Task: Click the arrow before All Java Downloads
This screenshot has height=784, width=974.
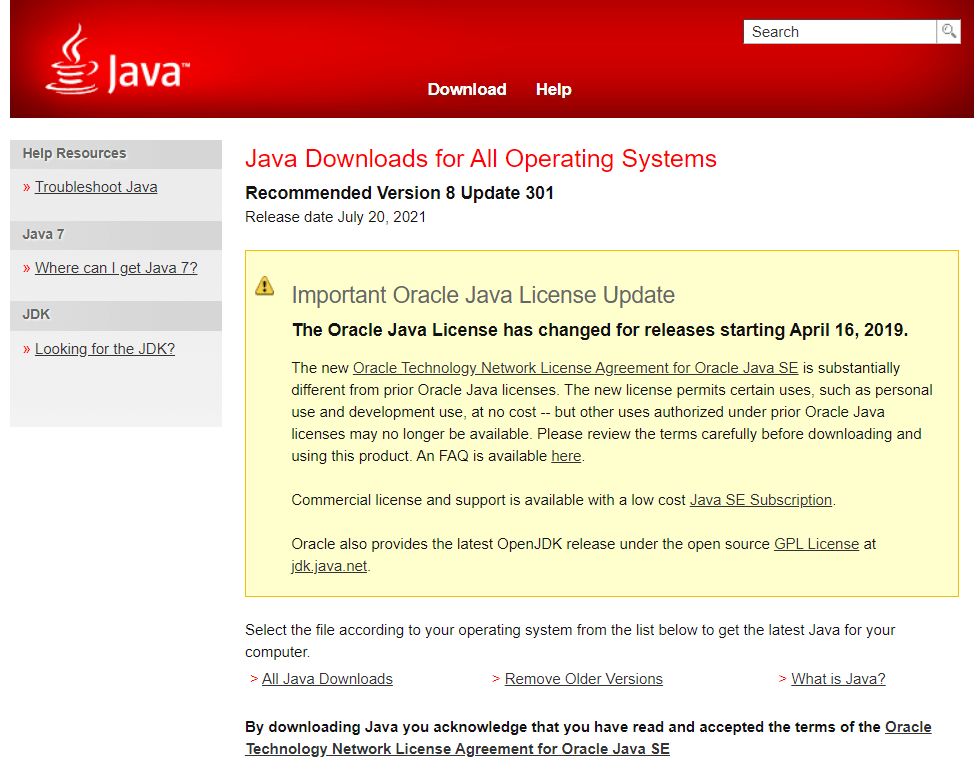Action: click(253, 678)
